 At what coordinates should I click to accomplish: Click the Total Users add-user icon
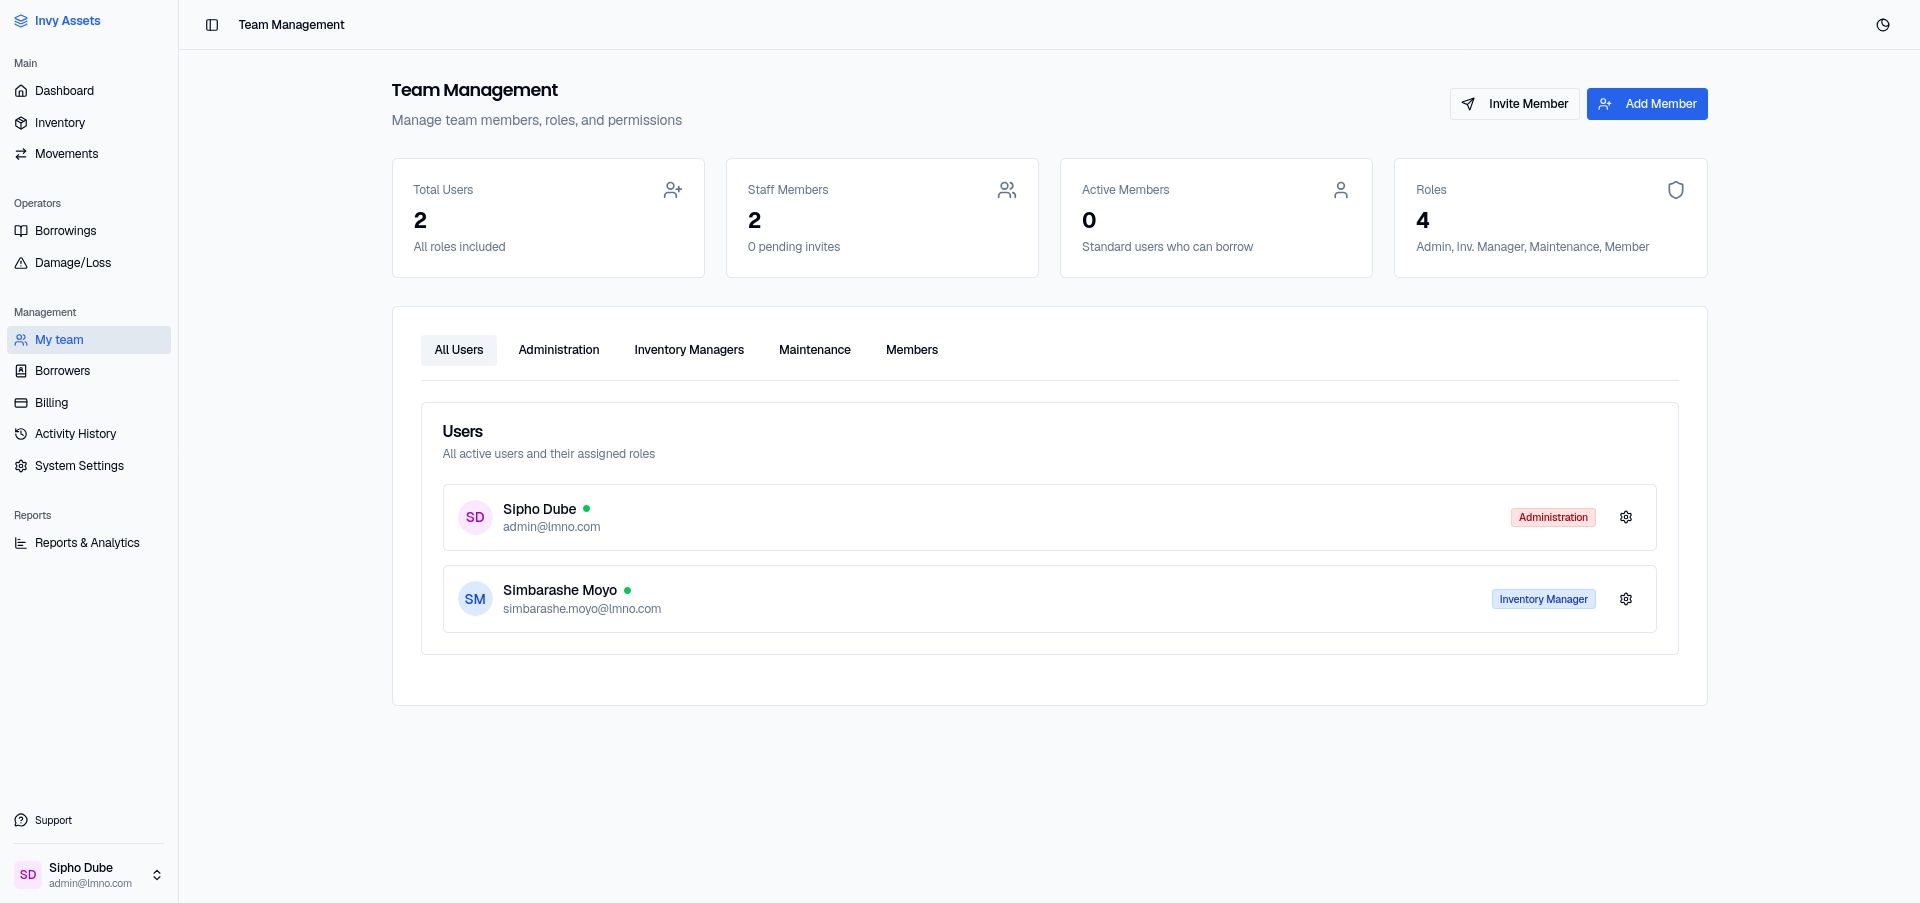673,190
